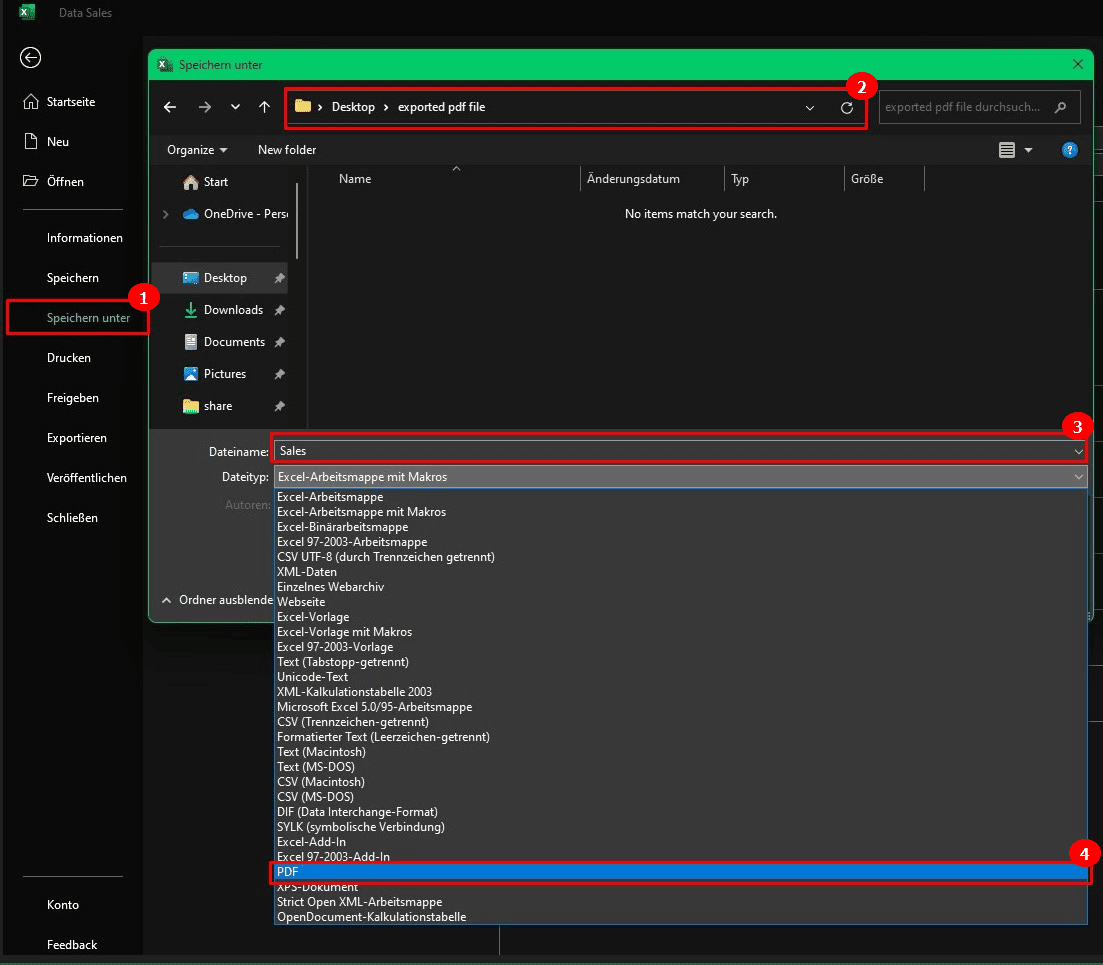Click the dialog's back navigation arrow
The height and width of the screenshot is (965, 1103).
170,107
